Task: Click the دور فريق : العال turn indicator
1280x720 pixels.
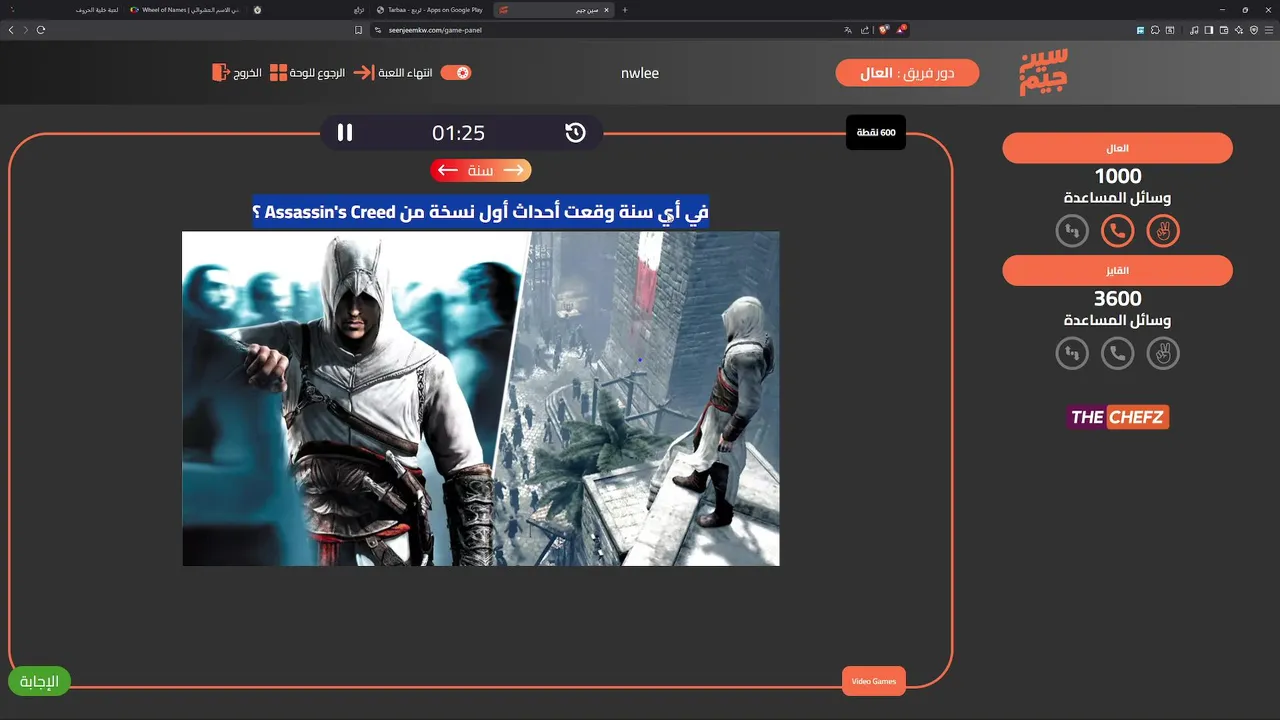Action: tap(907, 73)
